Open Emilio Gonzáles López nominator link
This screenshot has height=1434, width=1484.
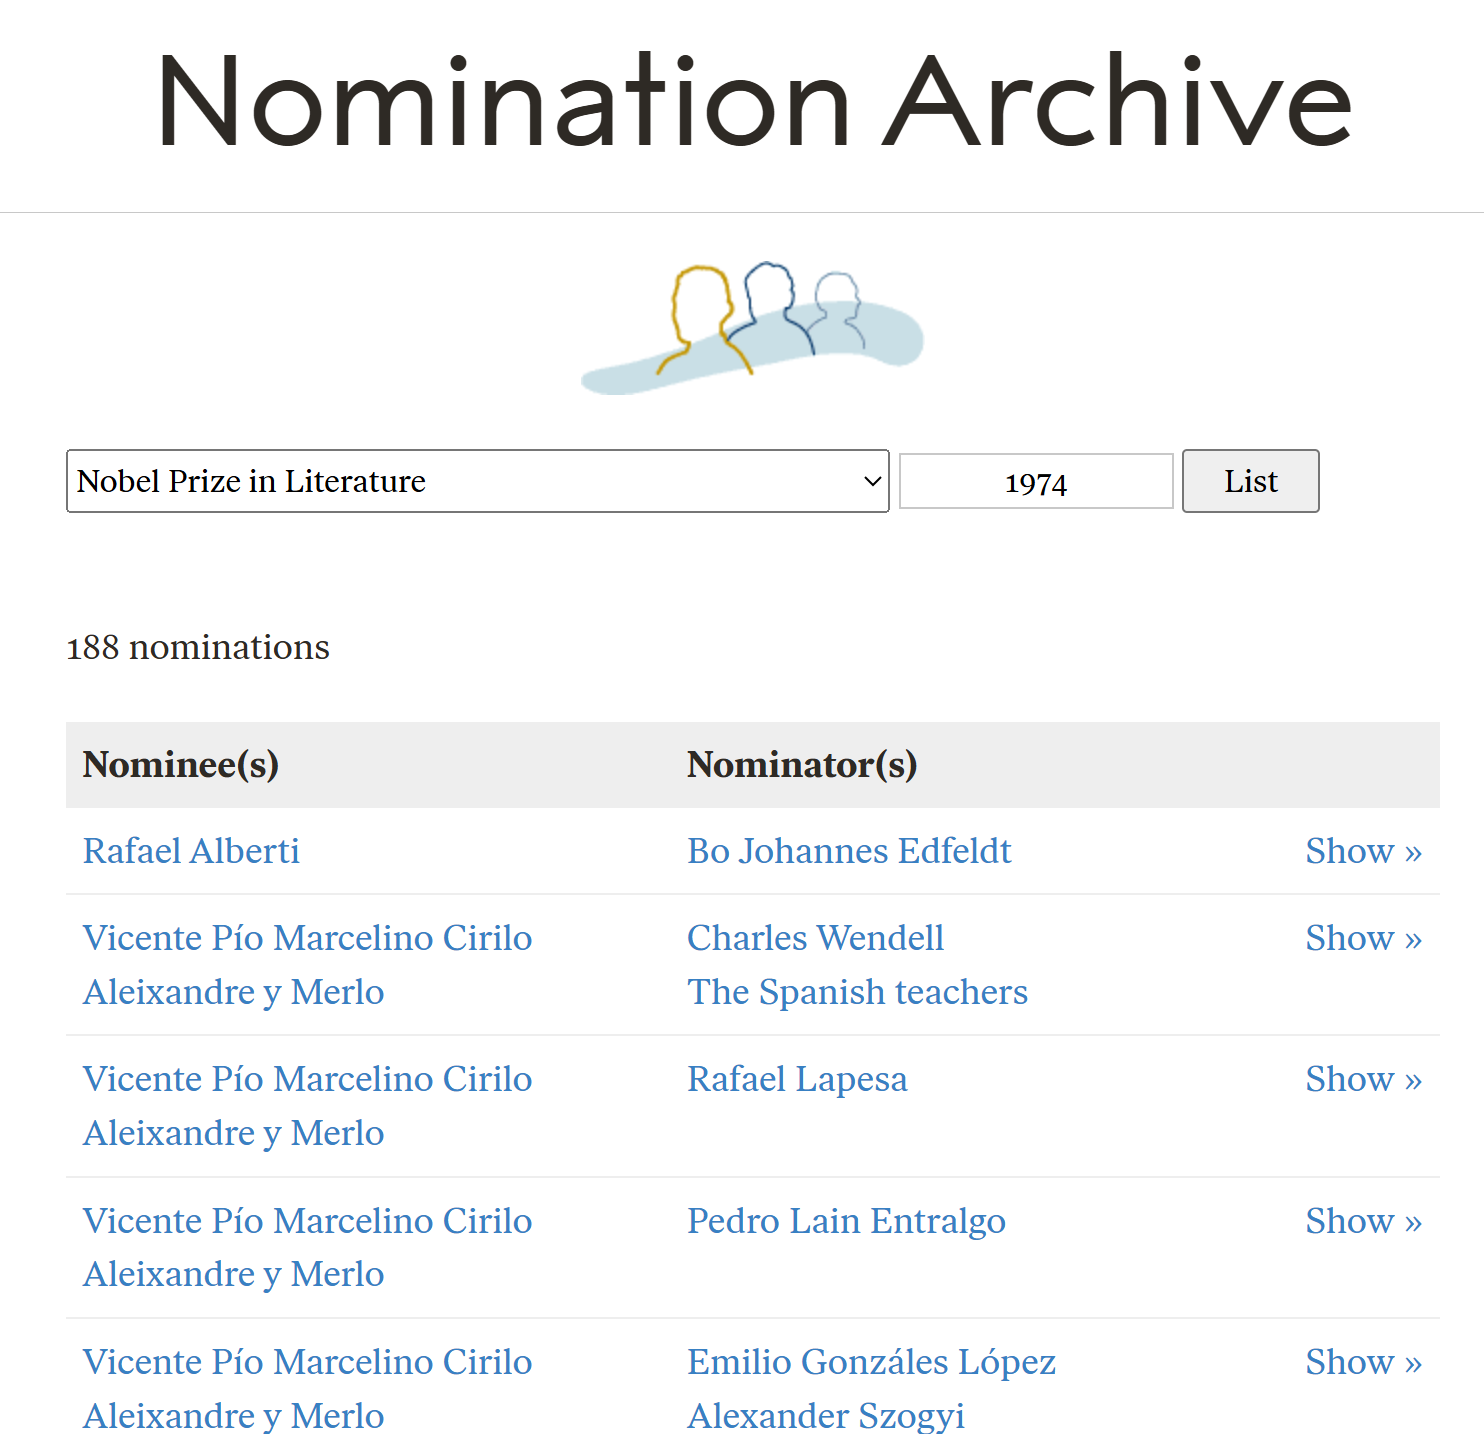[x=871, y=1362]
